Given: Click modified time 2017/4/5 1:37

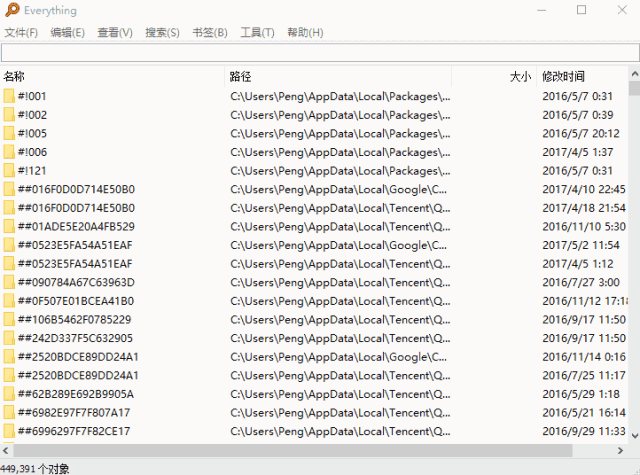Looking at the screenshot, I should (578, 152).
